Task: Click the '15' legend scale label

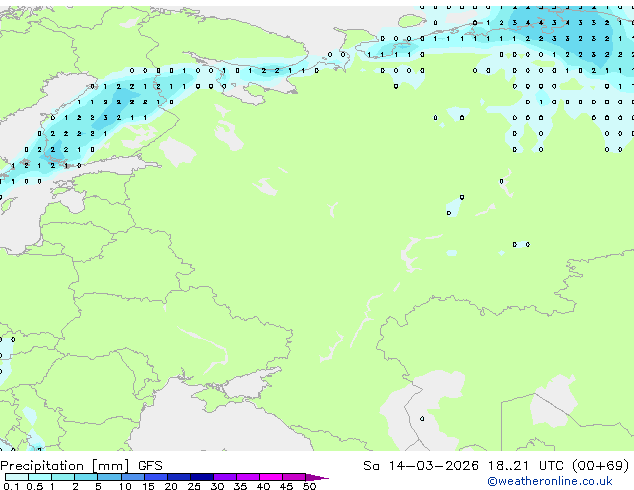Action: [x=148, y=486]
